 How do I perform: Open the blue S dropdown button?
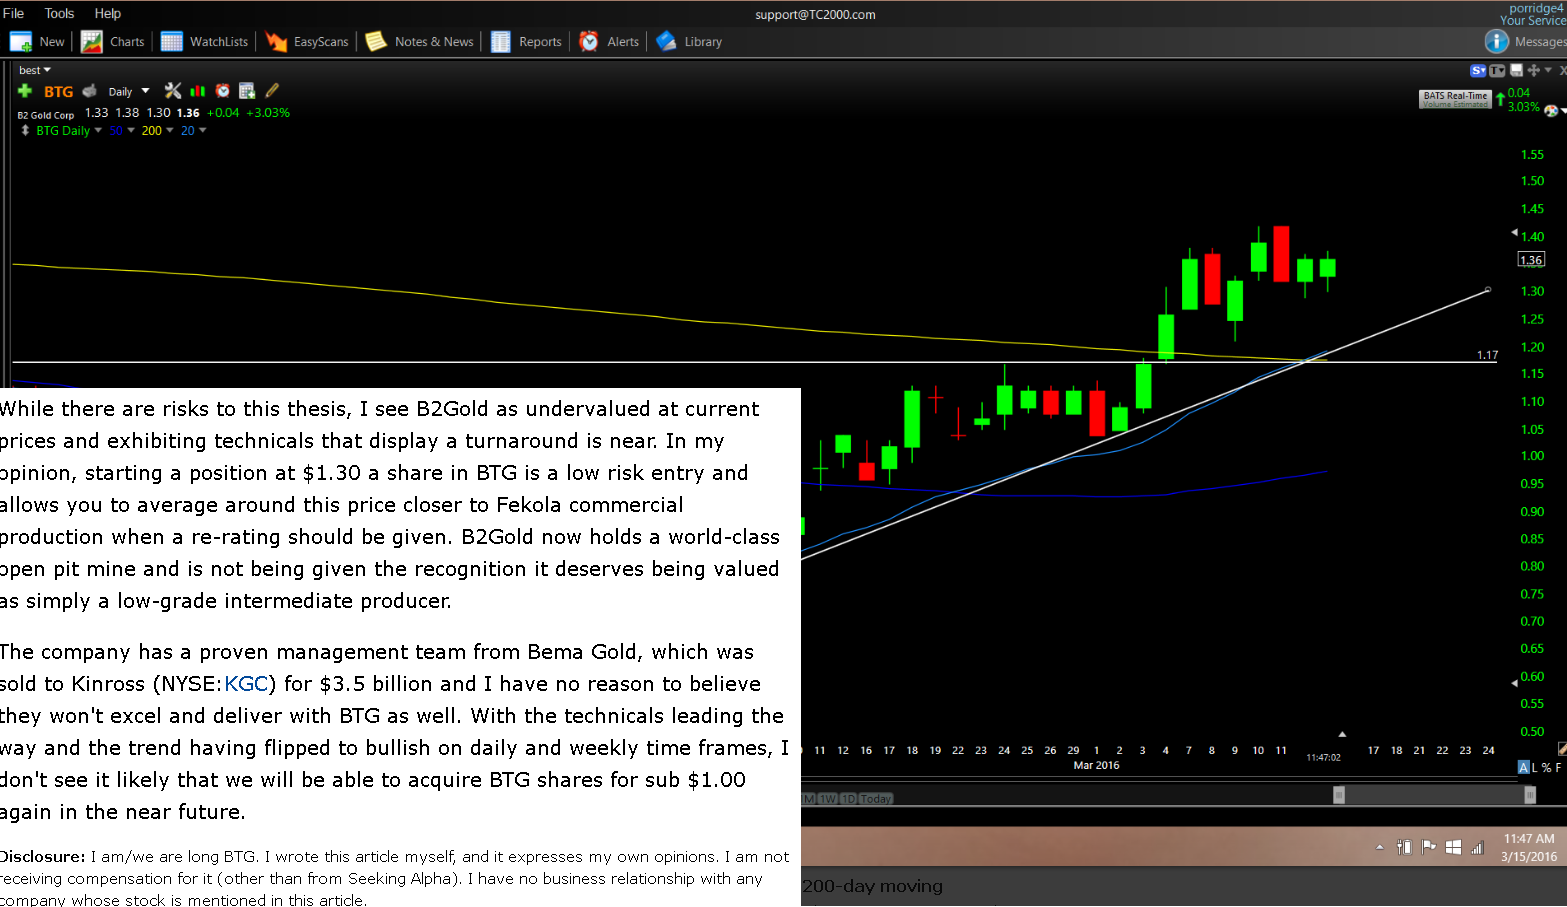pyautogui.click(x=1478, y=70)
